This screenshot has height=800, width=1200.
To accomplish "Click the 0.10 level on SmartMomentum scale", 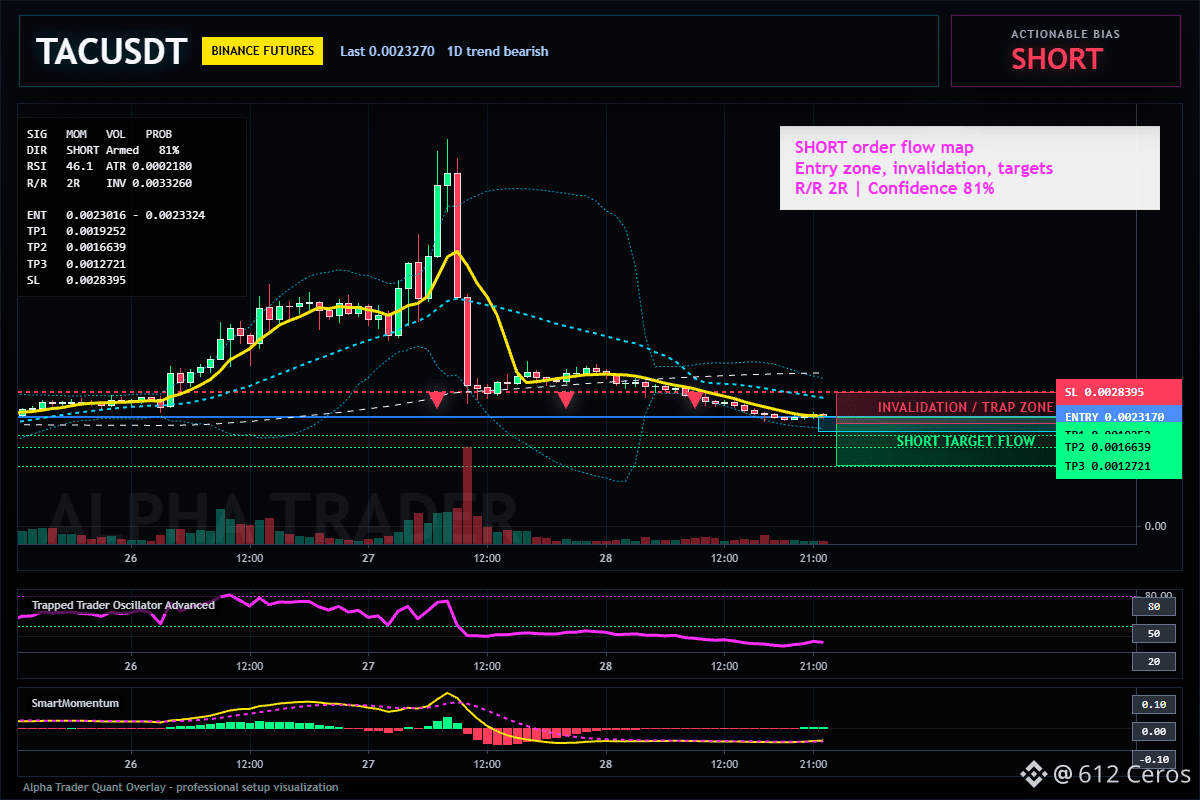I will (x=1153, y=704).
